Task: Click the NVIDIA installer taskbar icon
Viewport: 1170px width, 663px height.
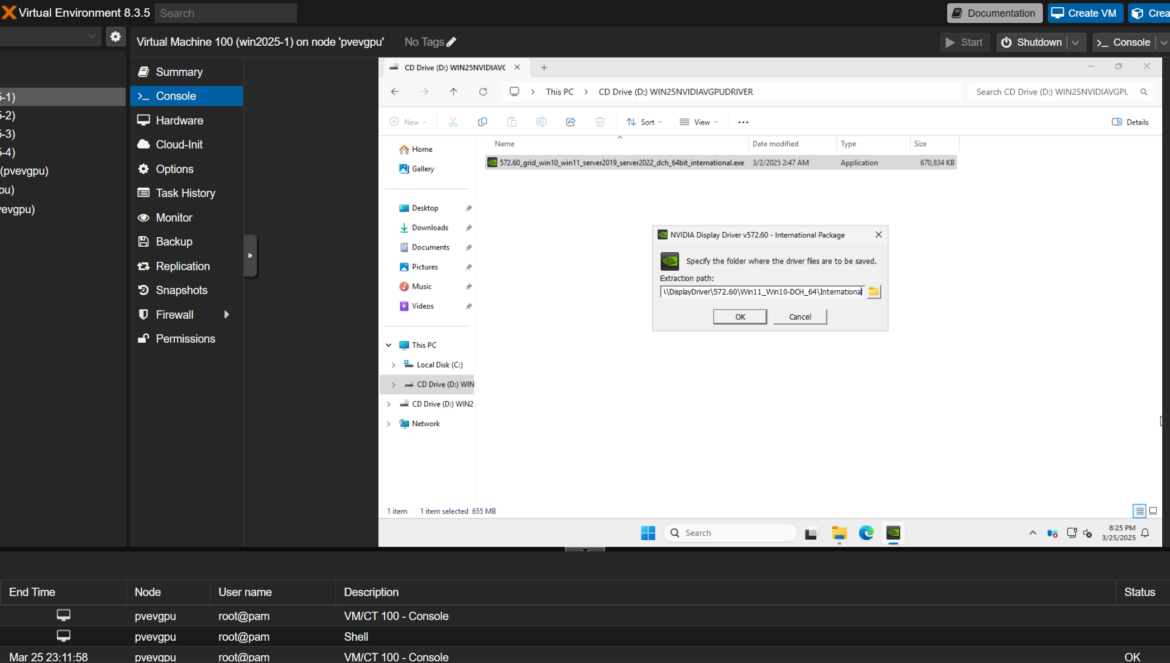Action: tap(893, 533)
